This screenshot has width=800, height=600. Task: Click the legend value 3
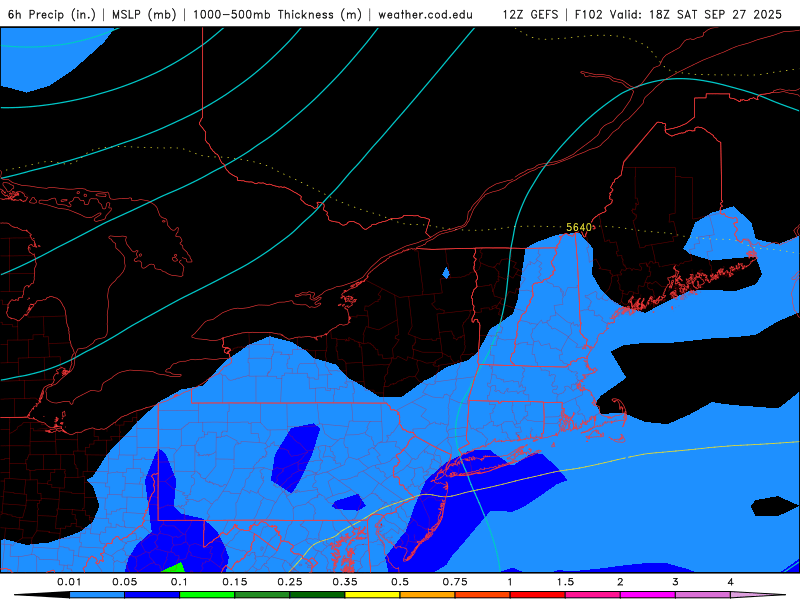point(676,582)
